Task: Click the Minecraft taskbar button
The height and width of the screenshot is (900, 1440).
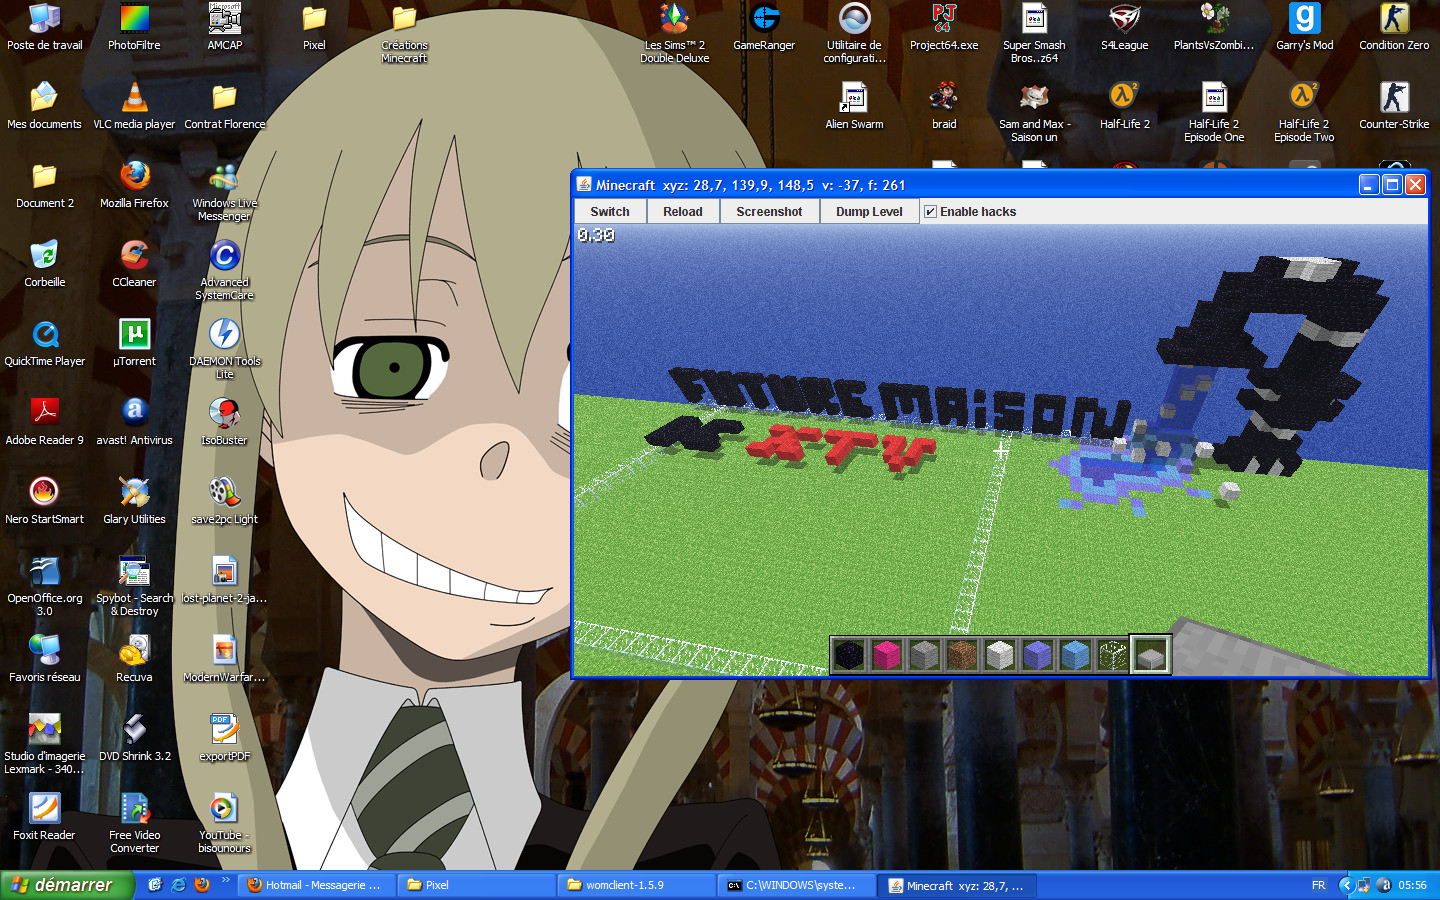Action: [957, 885]
